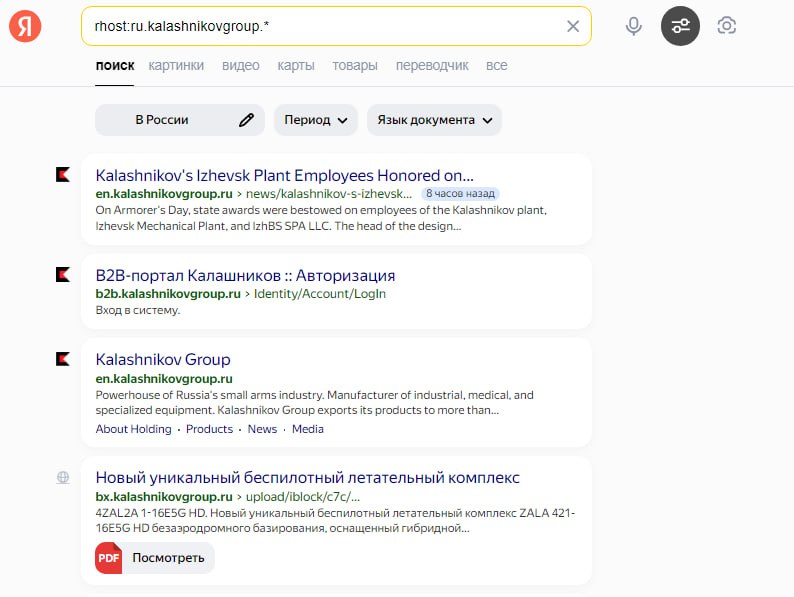Click favicon of Kalashnikov's Izhevsk Plant result

coord(63,175)
